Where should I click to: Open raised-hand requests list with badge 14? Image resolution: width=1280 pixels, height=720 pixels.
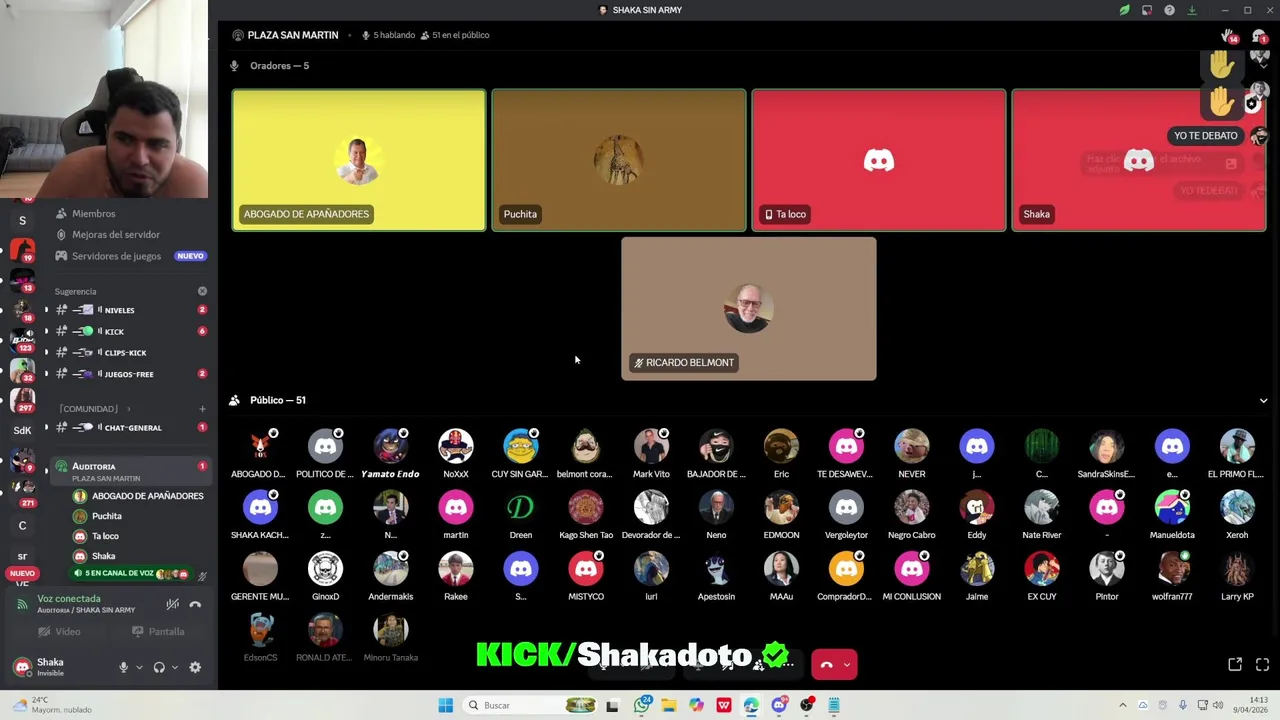[x=1229, y=37]
